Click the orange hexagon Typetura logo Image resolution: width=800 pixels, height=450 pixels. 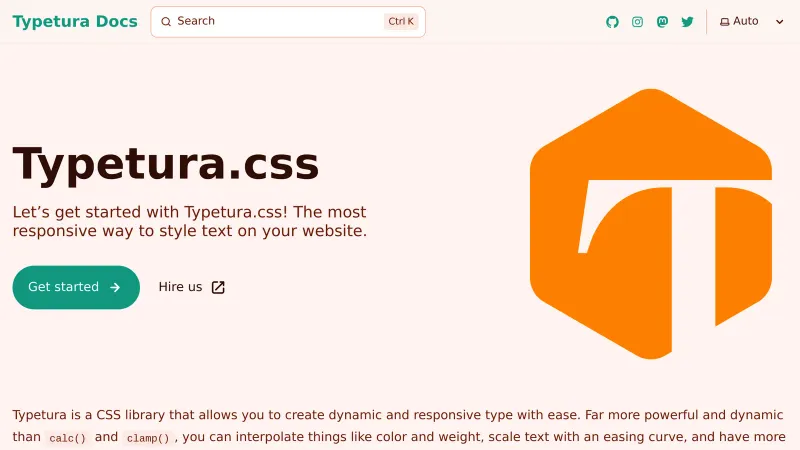point(651,223)
